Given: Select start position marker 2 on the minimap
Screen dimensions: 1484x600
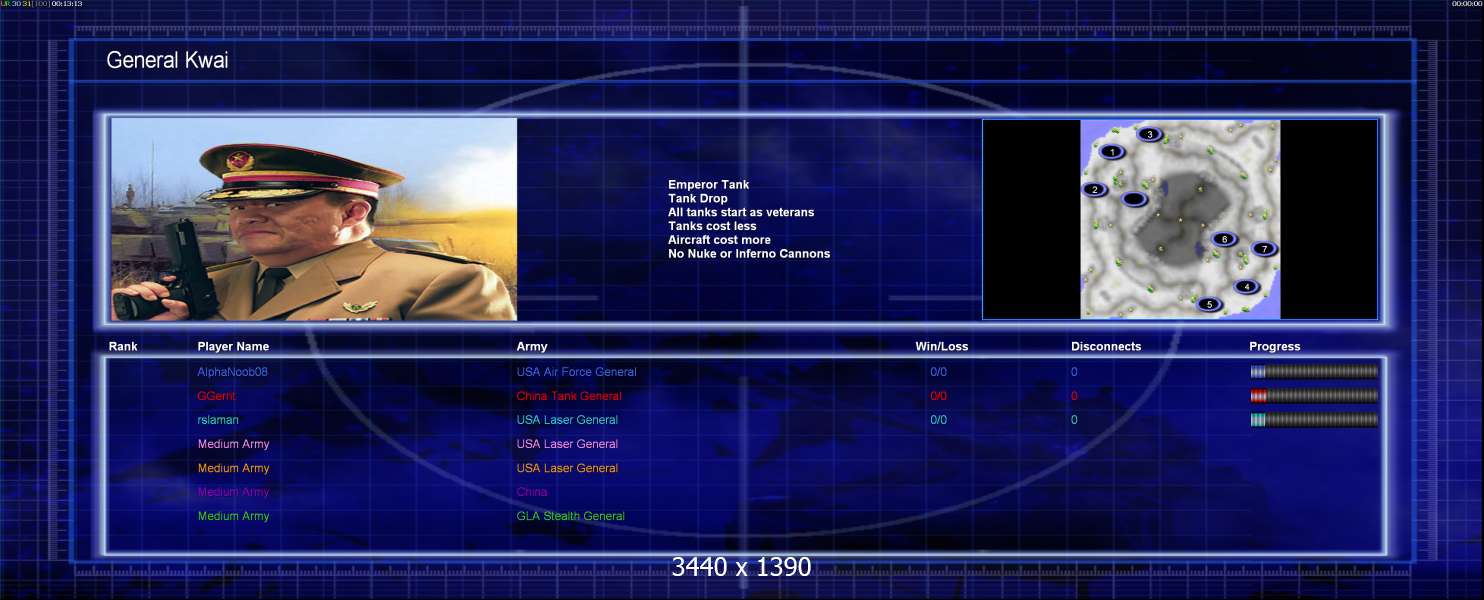Looking at the screenshot, I should tap(1095, 189).
